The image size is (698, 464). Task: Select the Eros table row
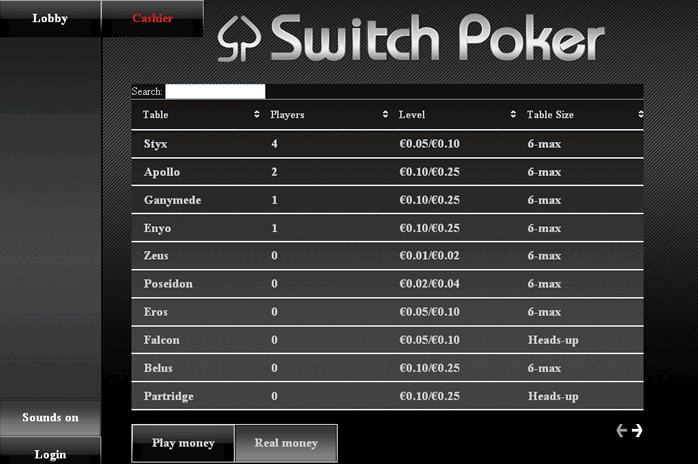[x=387, y=312]
